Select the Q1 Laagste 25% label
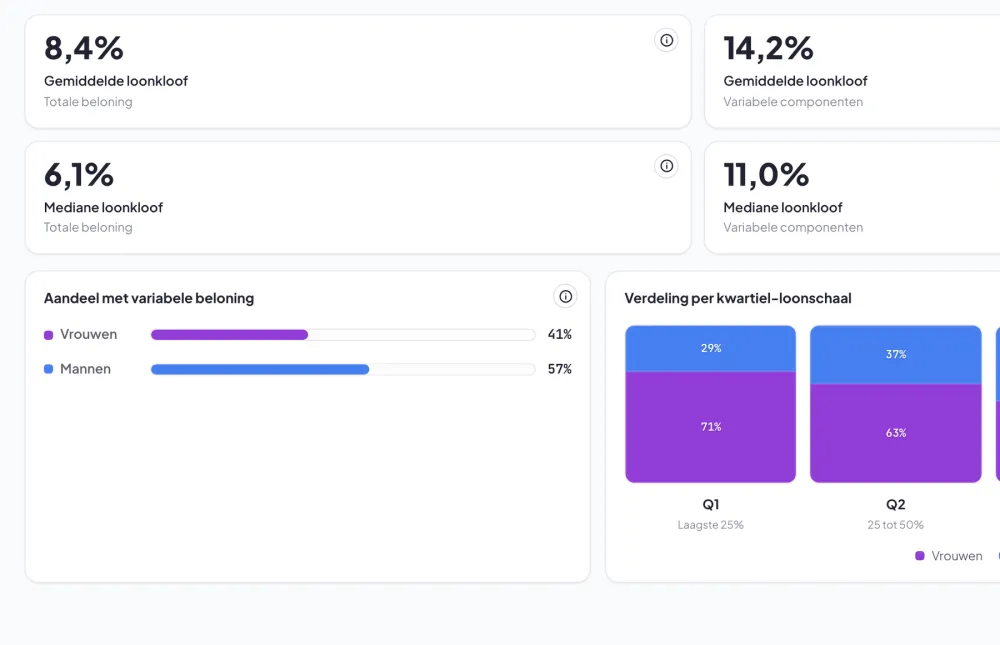Viewport: 1000px width, 645px height. pyautogui.click(x=710, y=514)
